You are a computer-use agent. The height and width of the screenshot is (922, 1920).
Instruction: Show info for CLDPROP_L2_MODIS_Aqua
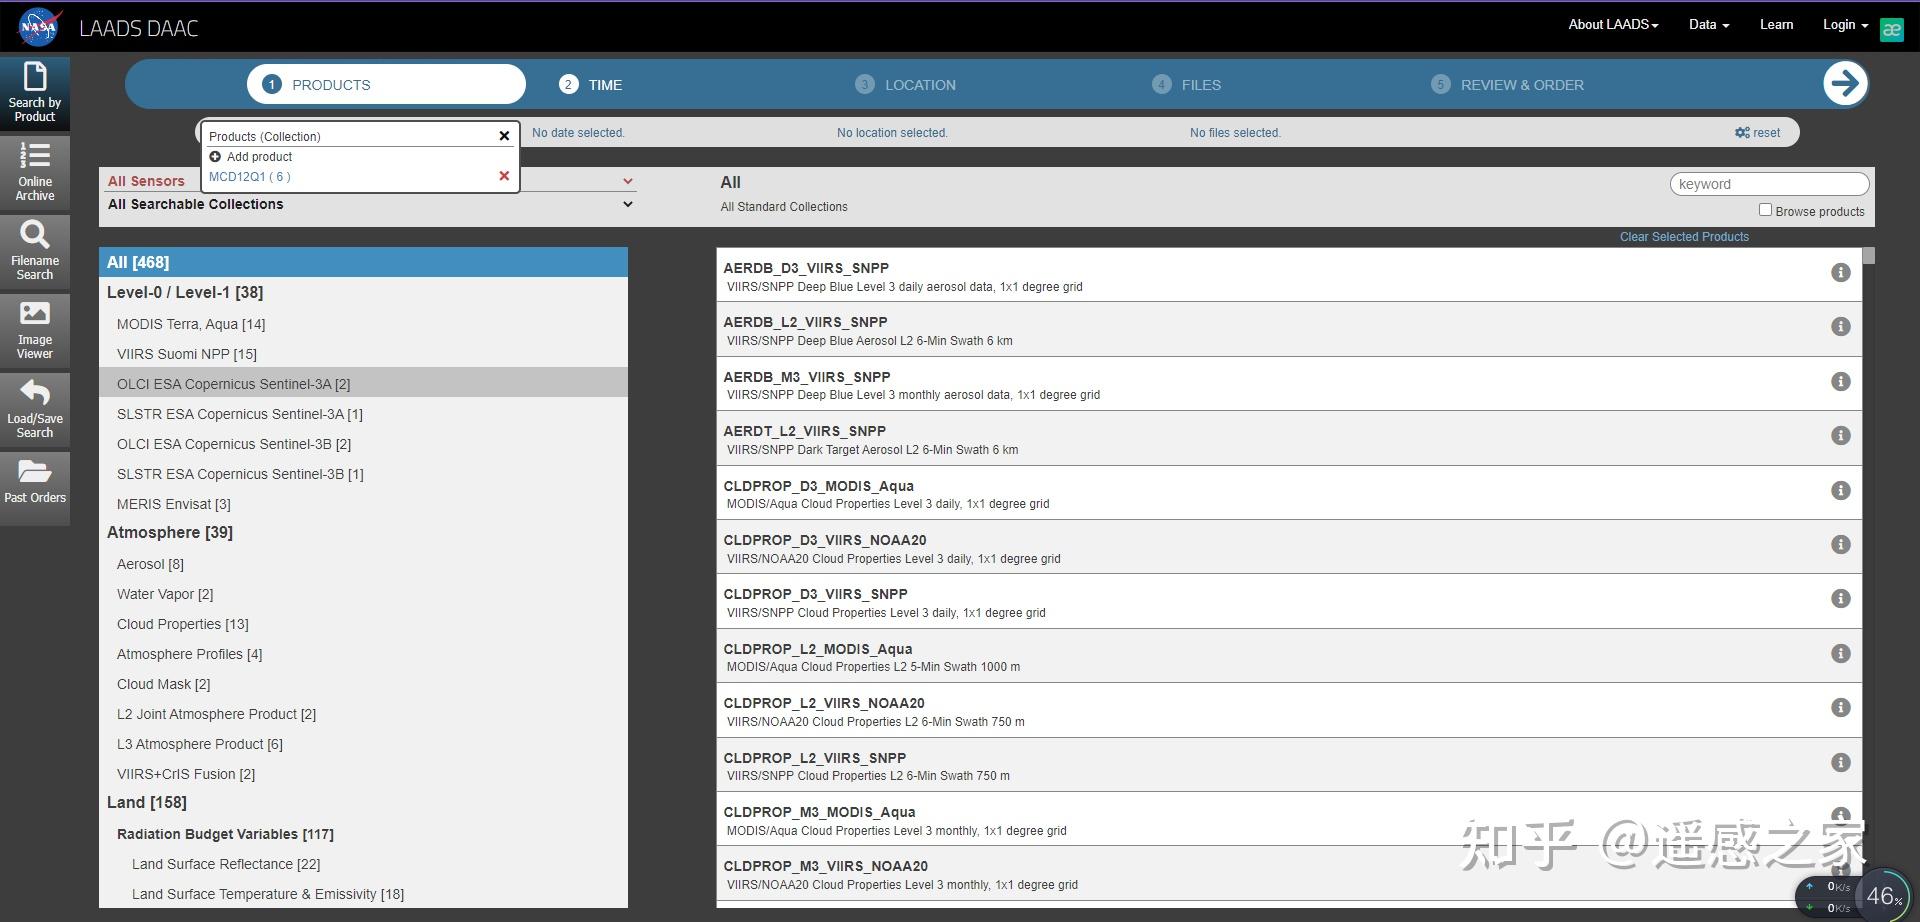tap(1840, 654)
